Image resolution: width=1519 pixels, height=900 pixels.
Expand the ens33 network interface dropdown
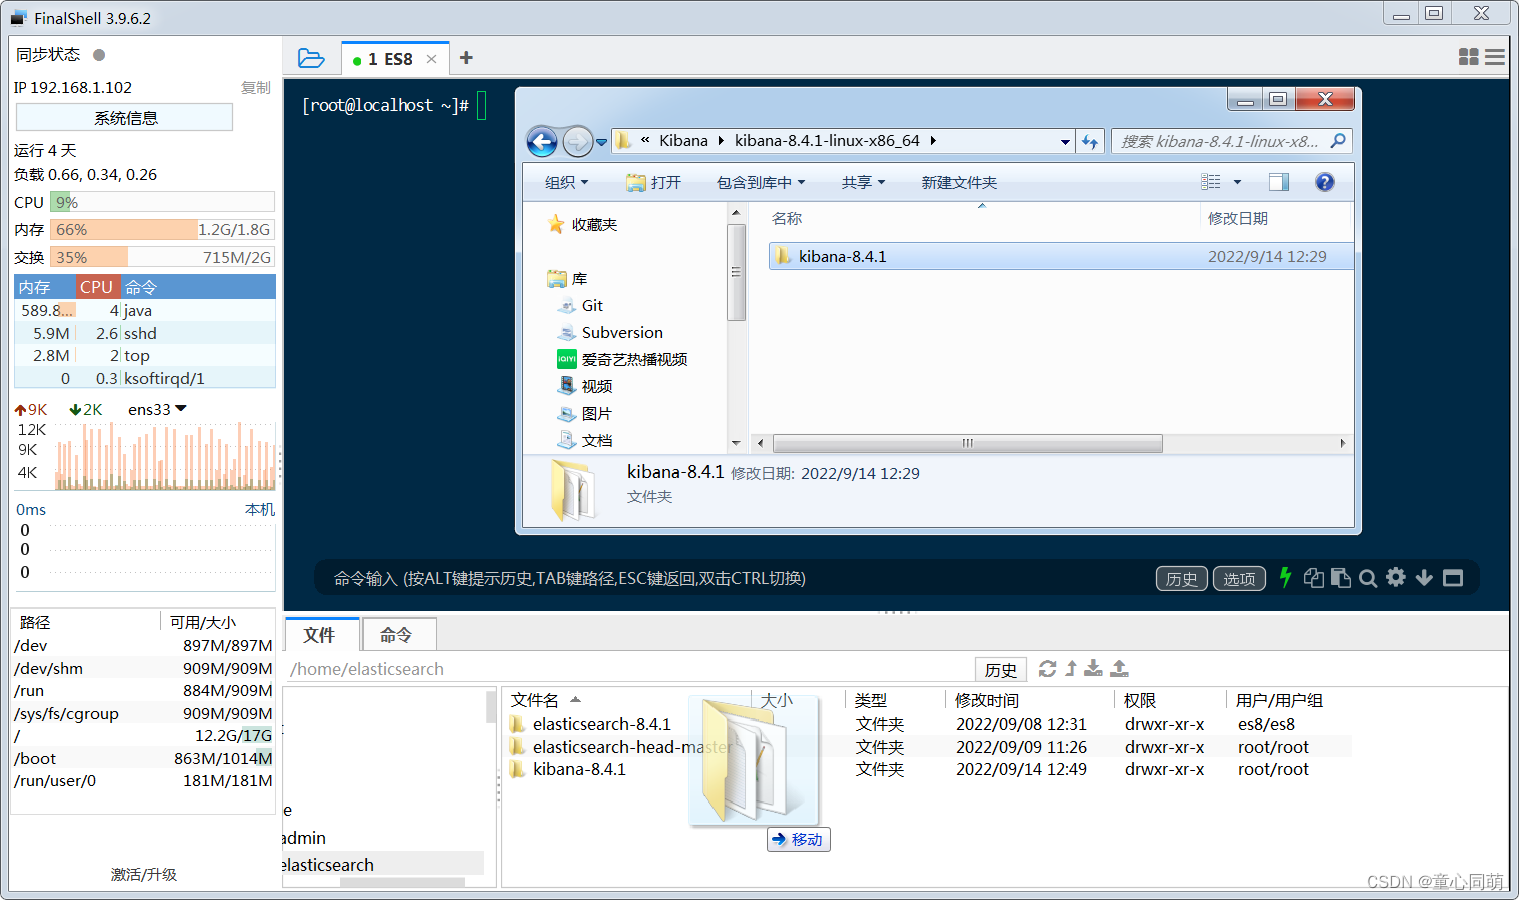(x=181, y=409)
